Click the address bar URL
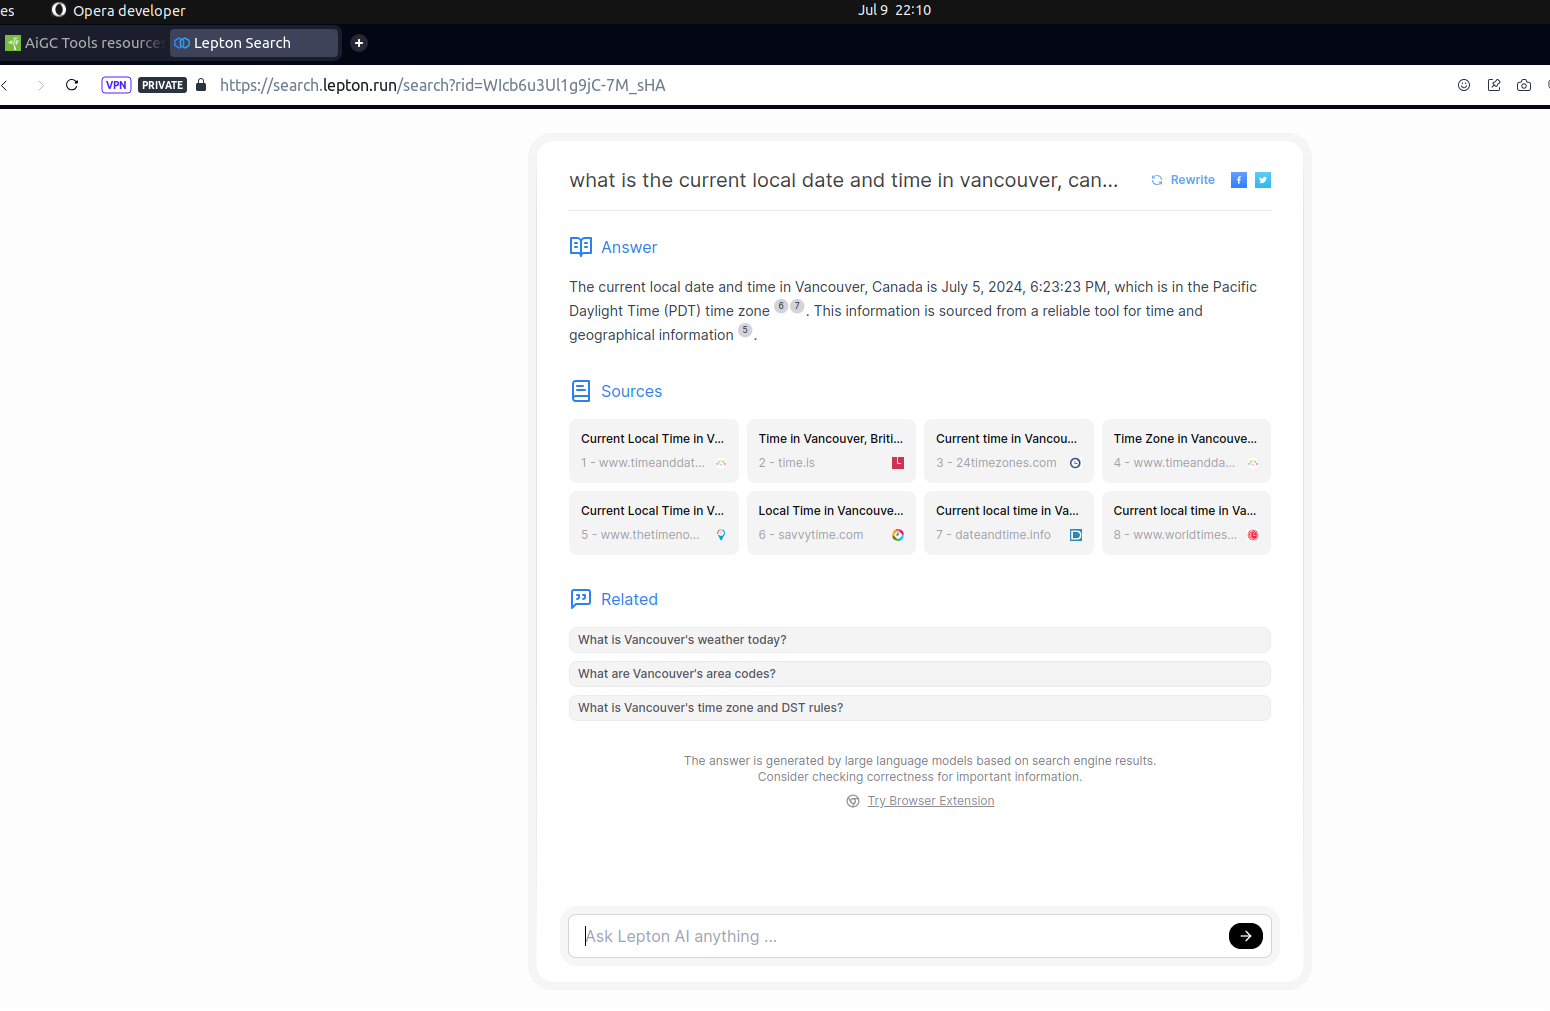This screenshot has height=1011, width=1550. [x=443, y=85]
